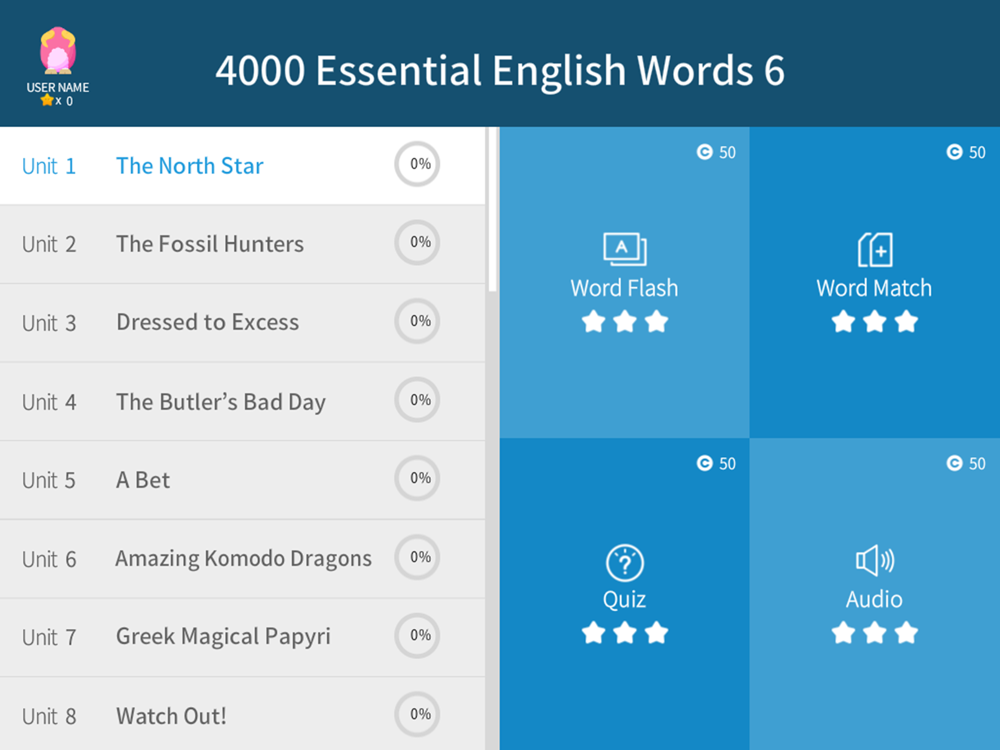Click the pink user avatar icon

click(x=58, y=52)
